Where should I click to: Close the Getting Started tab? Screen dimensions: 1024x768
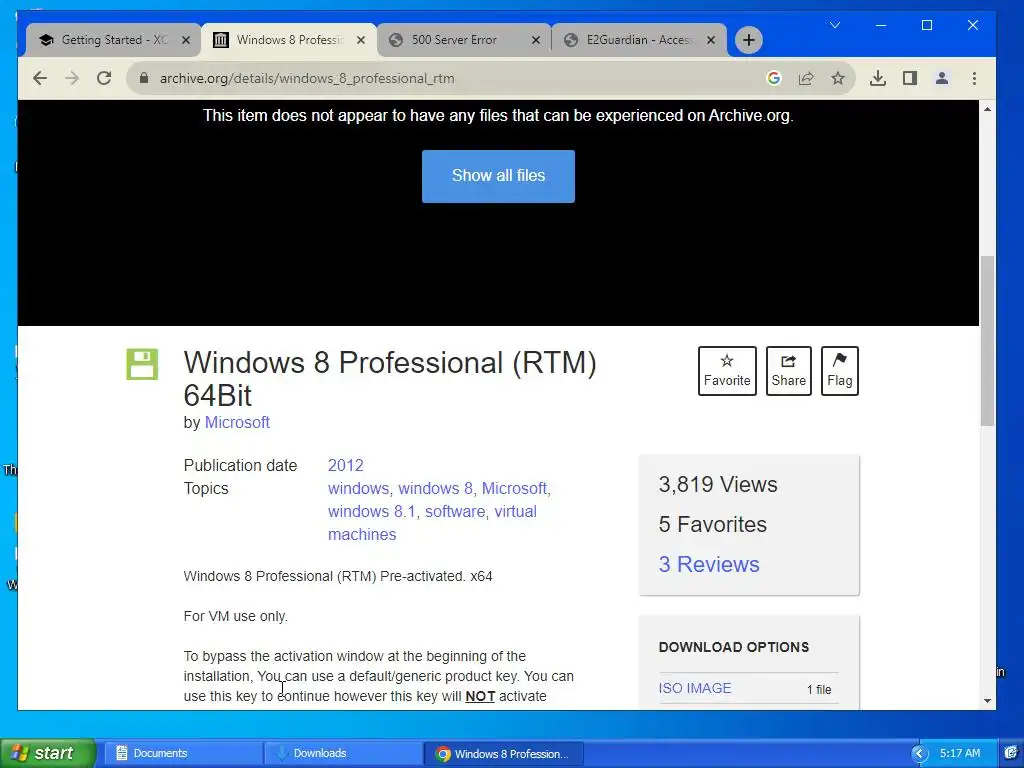coord(185,40)
